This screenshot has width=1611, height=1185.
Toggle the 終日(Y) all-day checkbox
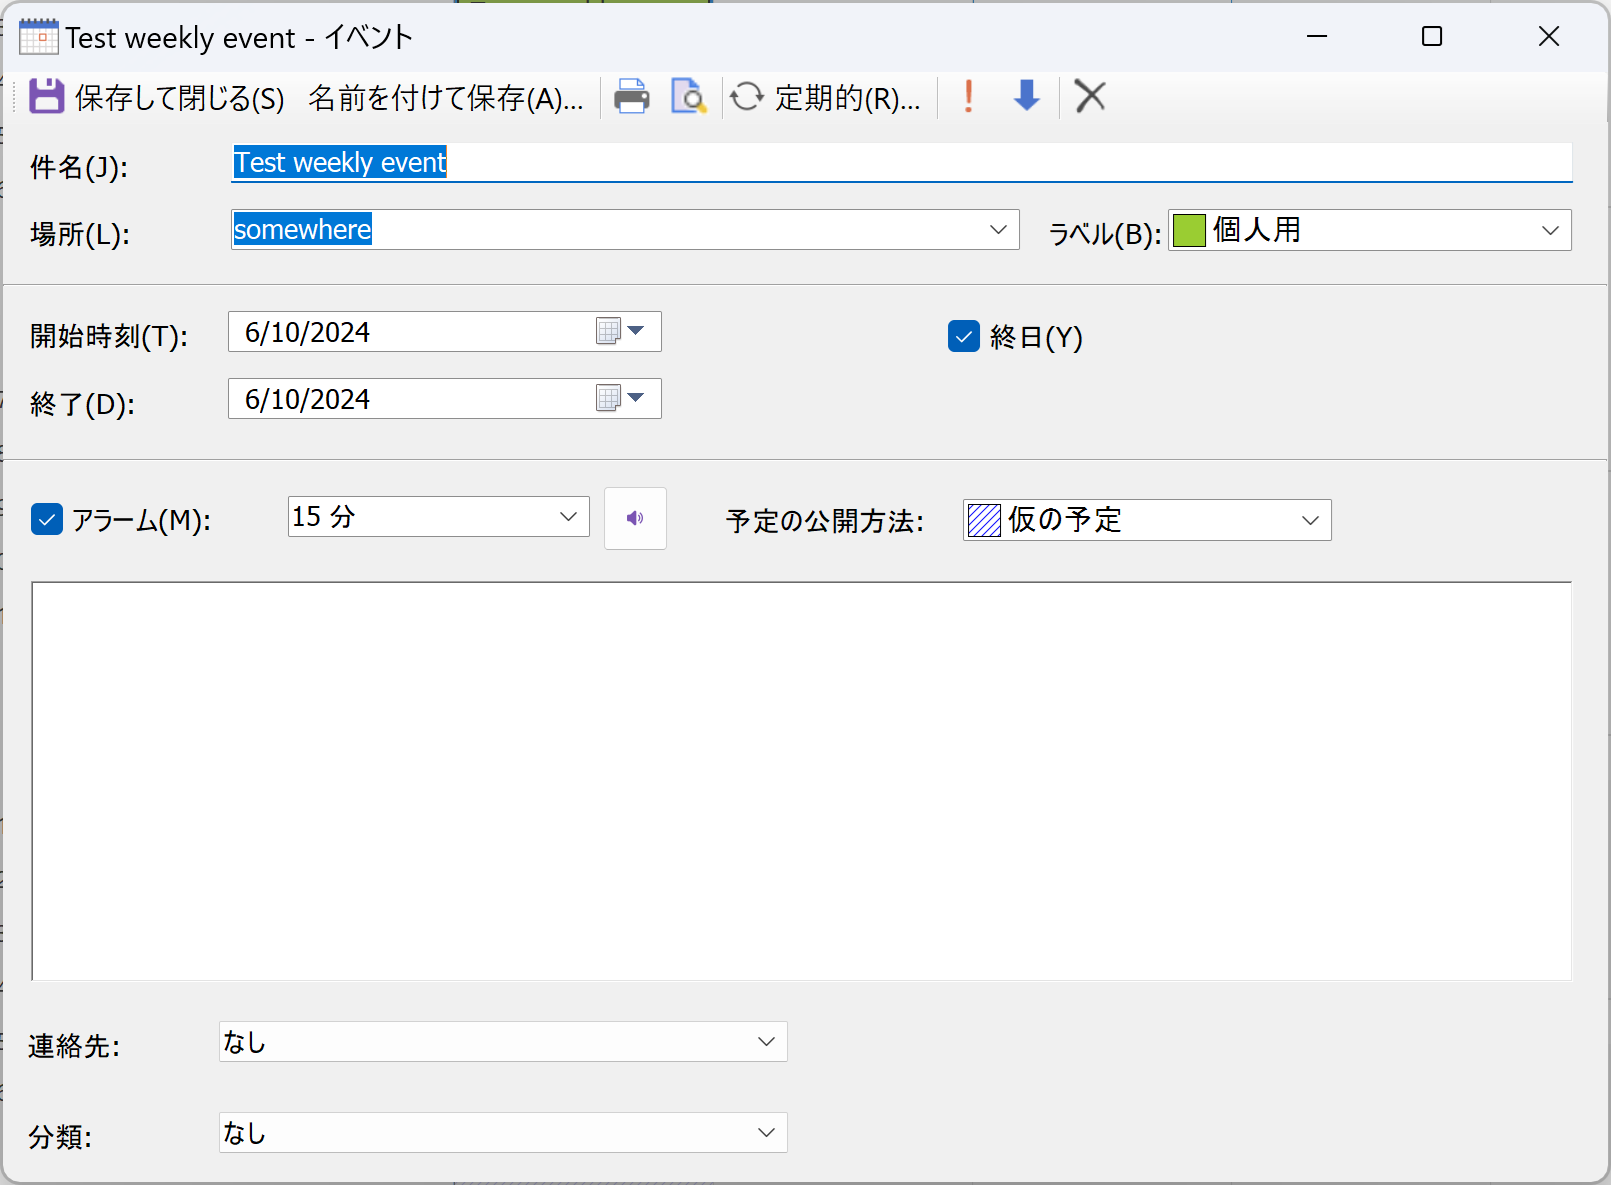(x=964, y=337)
